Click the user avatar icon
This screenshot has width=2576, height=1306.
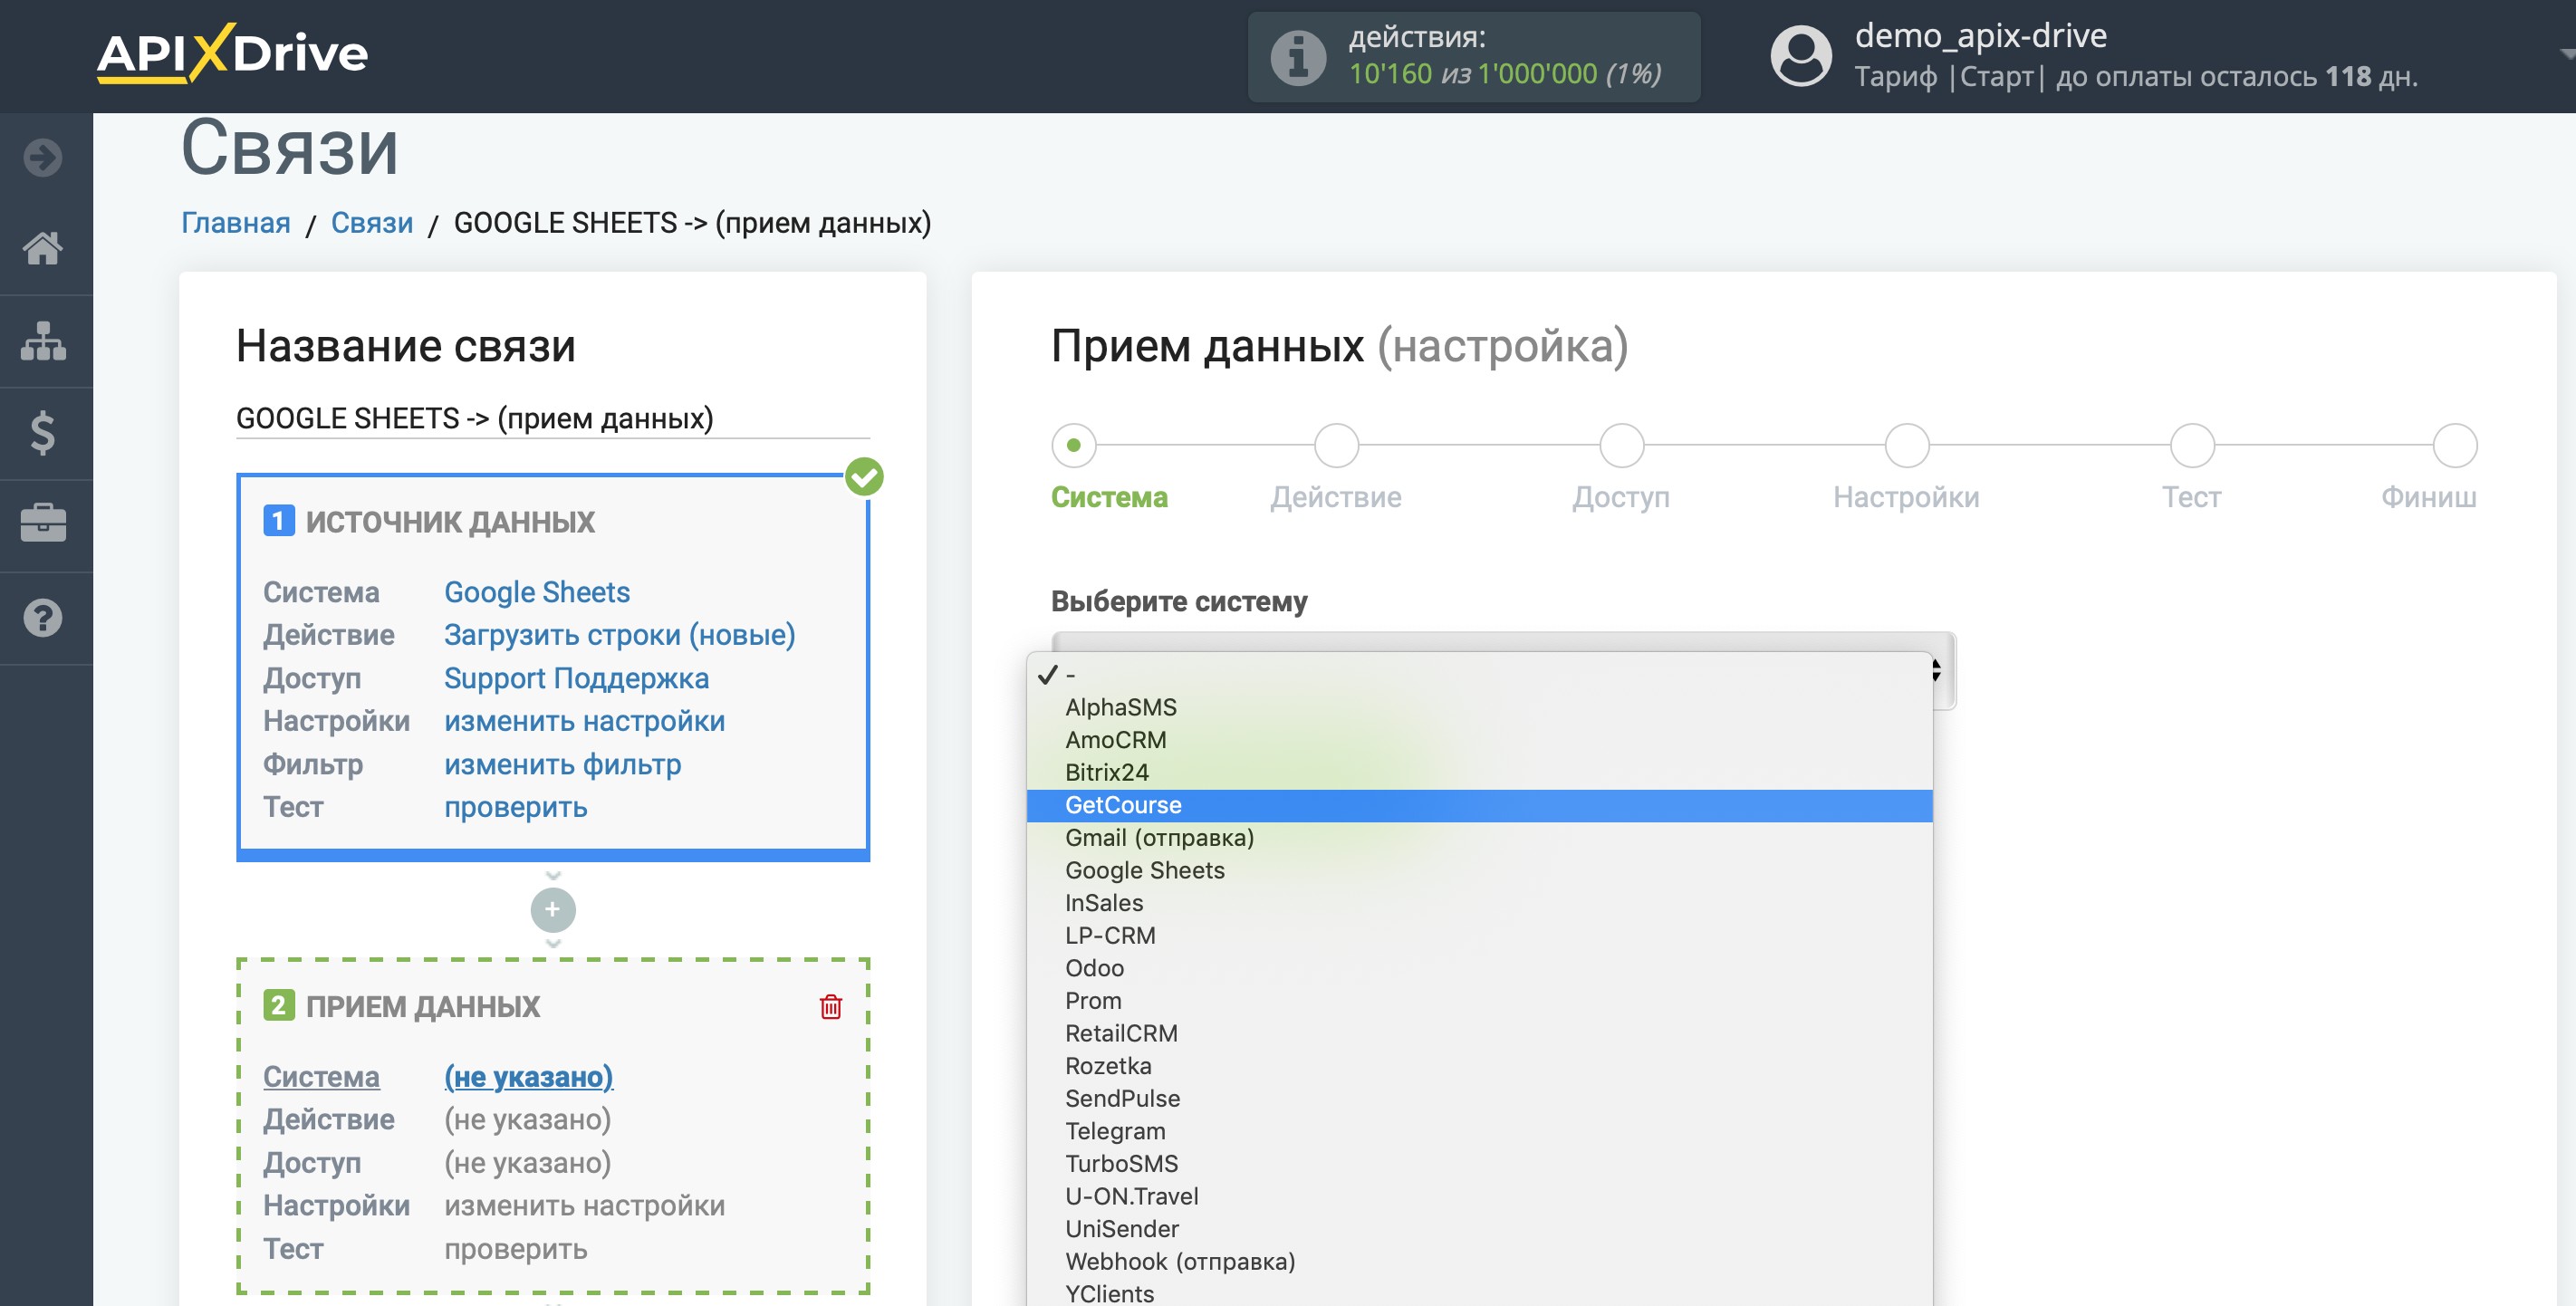1801,56
